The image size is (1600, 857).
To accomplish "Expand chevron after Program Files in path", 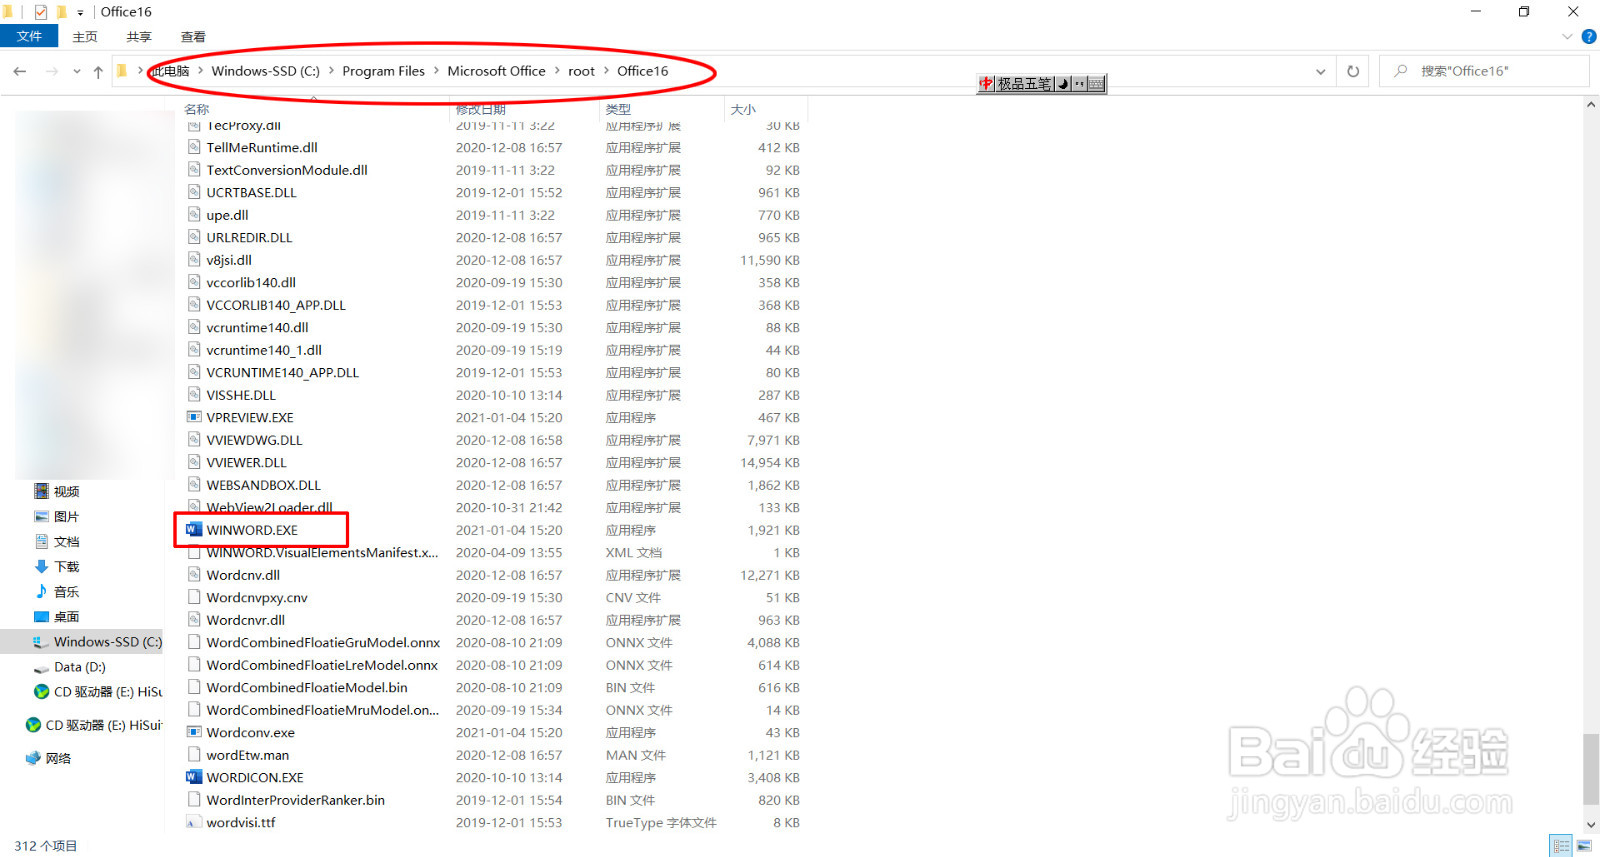I will coord(436,71).
